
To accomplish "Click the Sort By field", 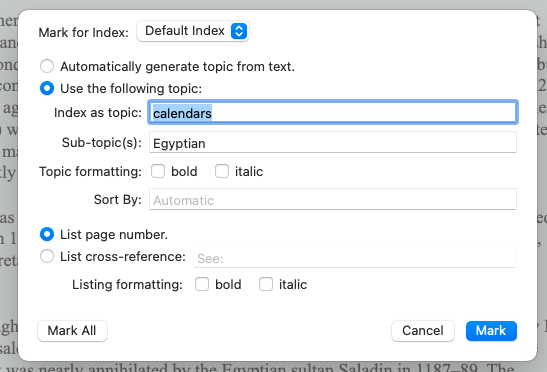I will coord(333,199).
